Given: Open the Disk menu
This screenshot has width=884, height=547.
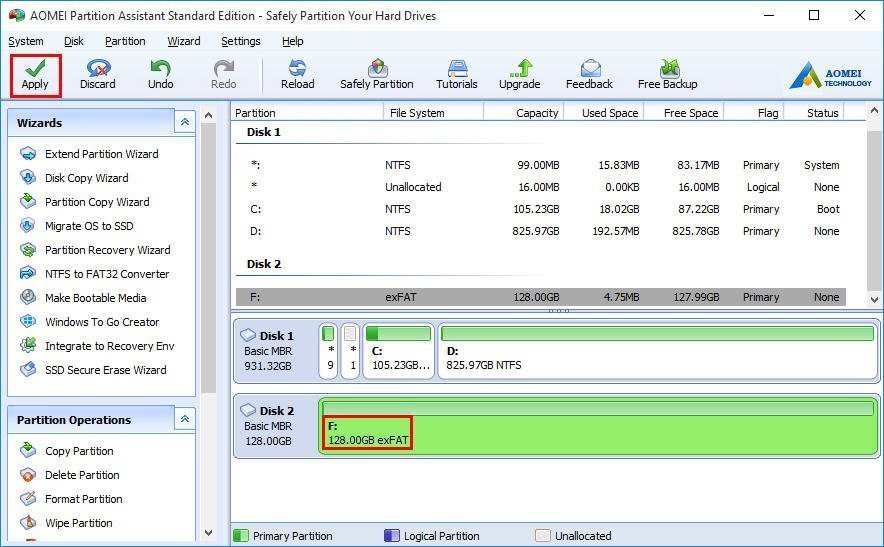Looking at the screenshot, I should tap(74, 41).
